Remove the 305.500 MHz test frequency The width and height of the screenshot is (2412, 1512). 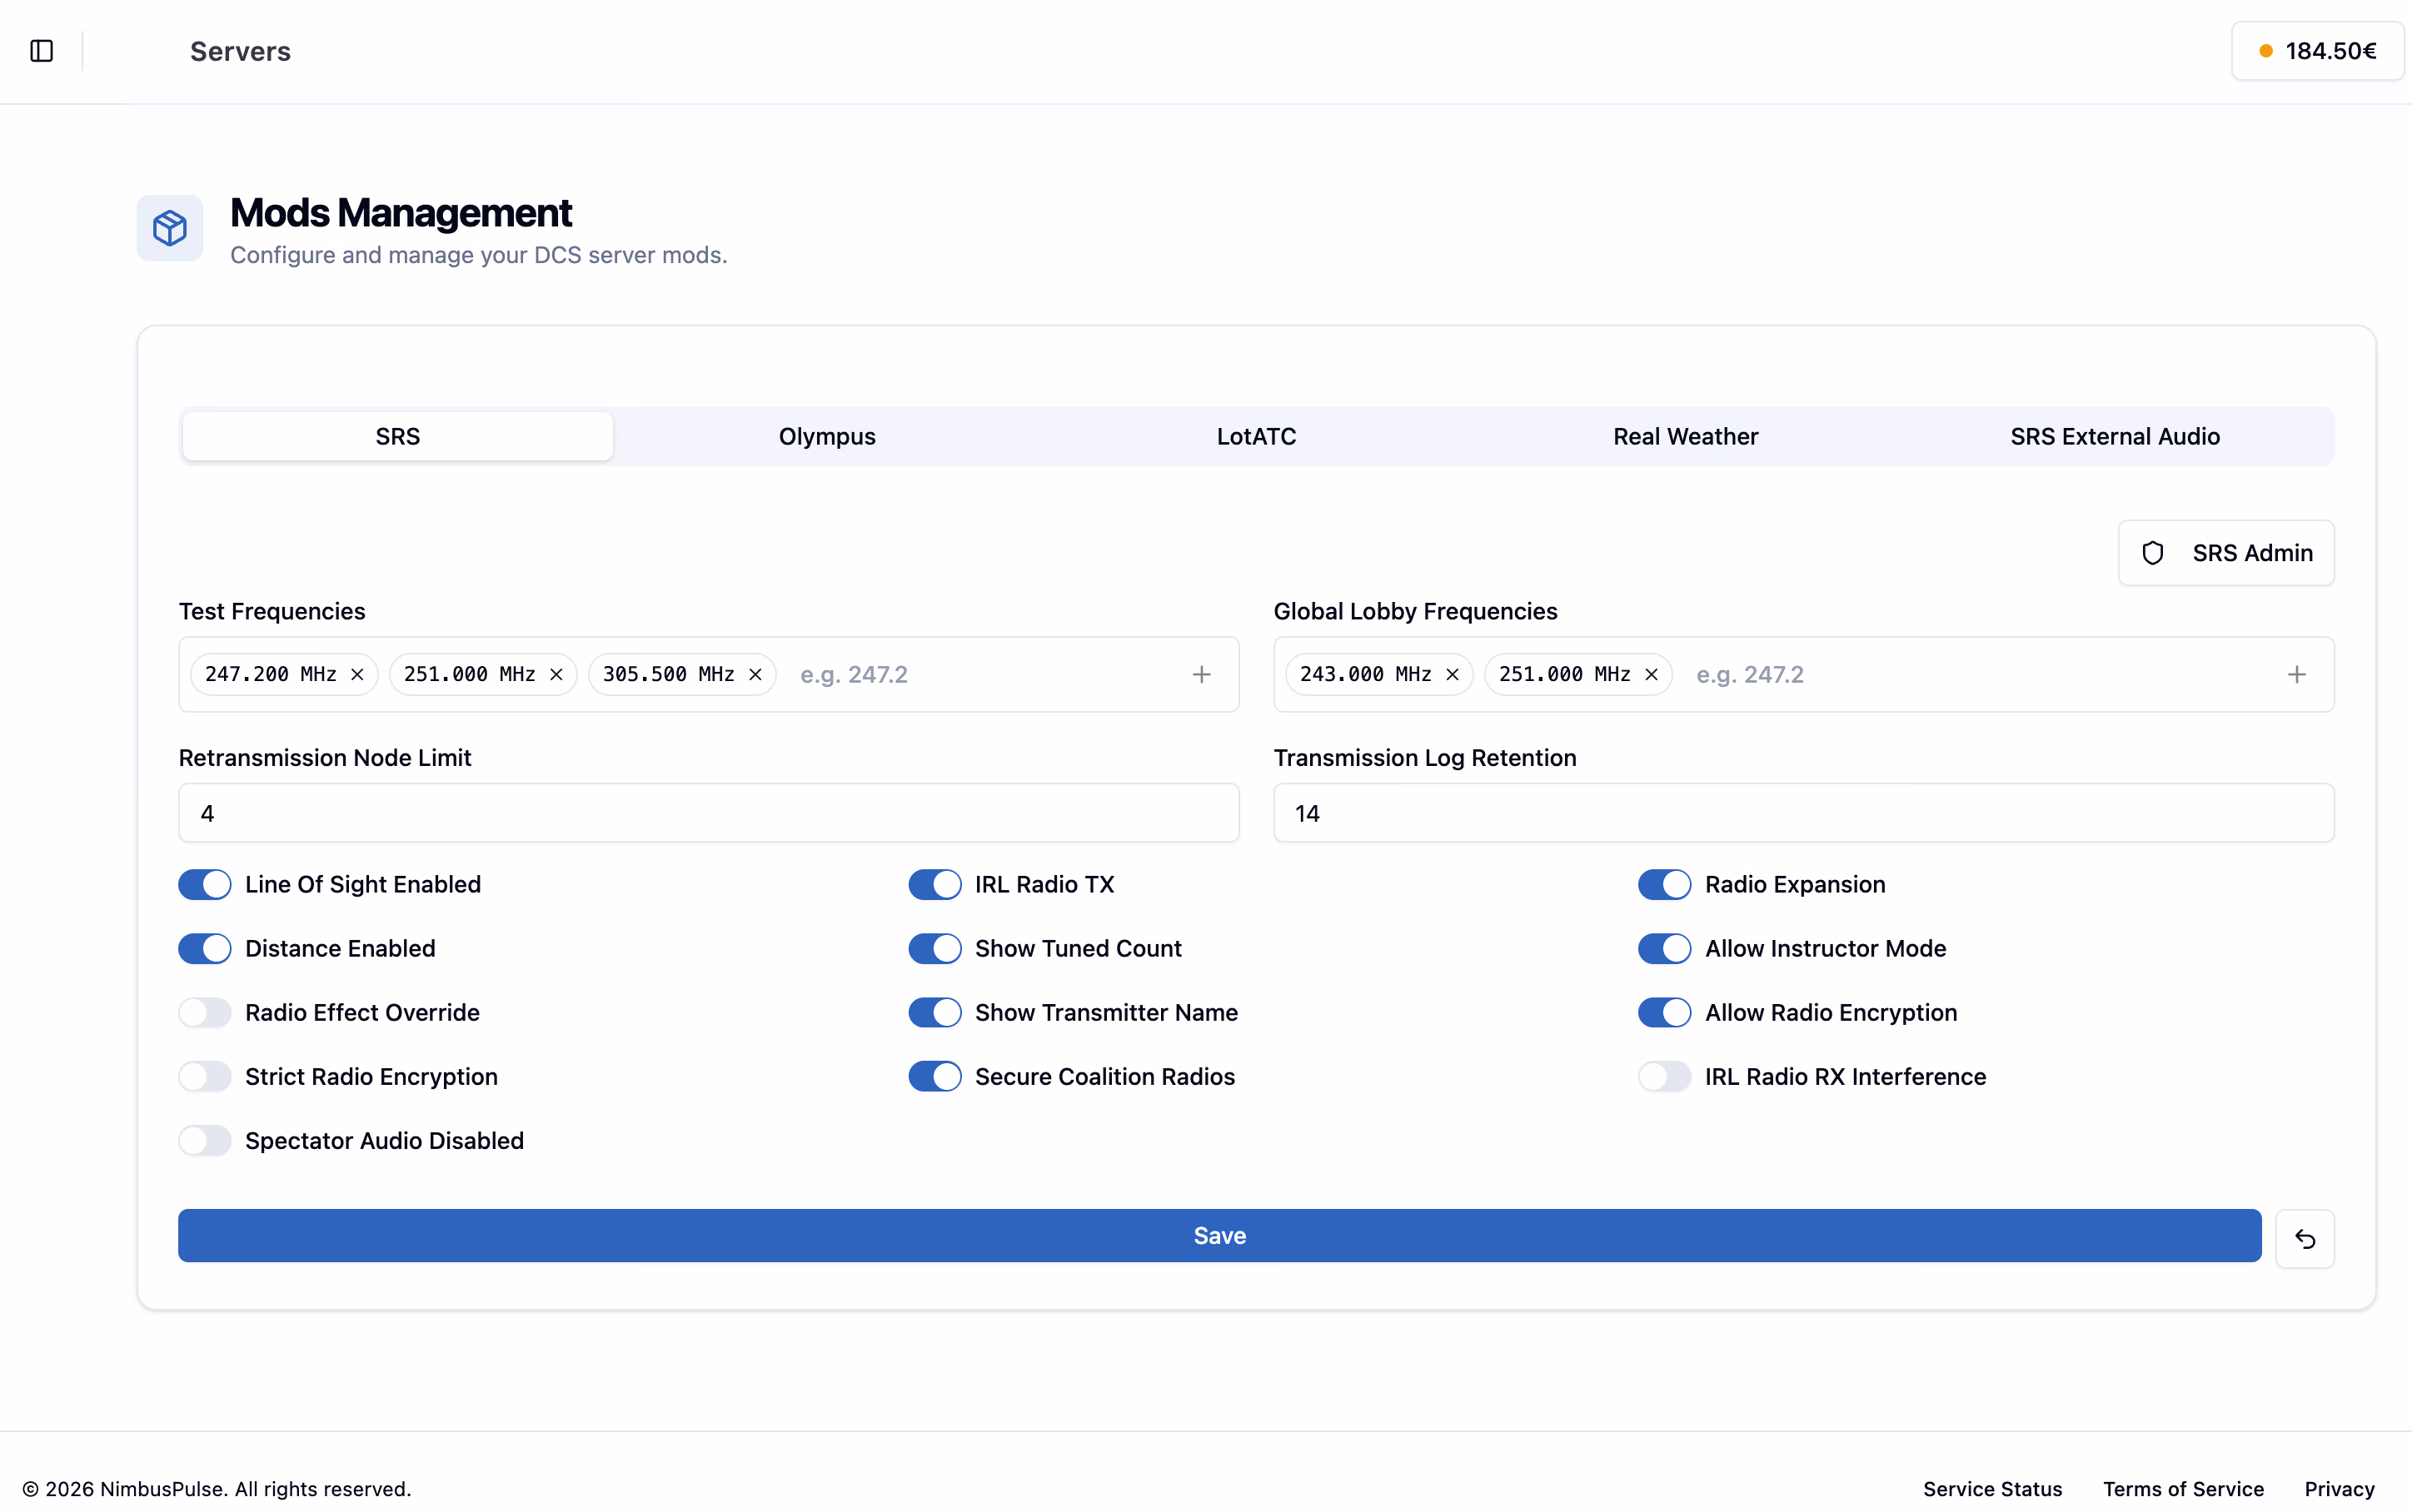(755, 675)
